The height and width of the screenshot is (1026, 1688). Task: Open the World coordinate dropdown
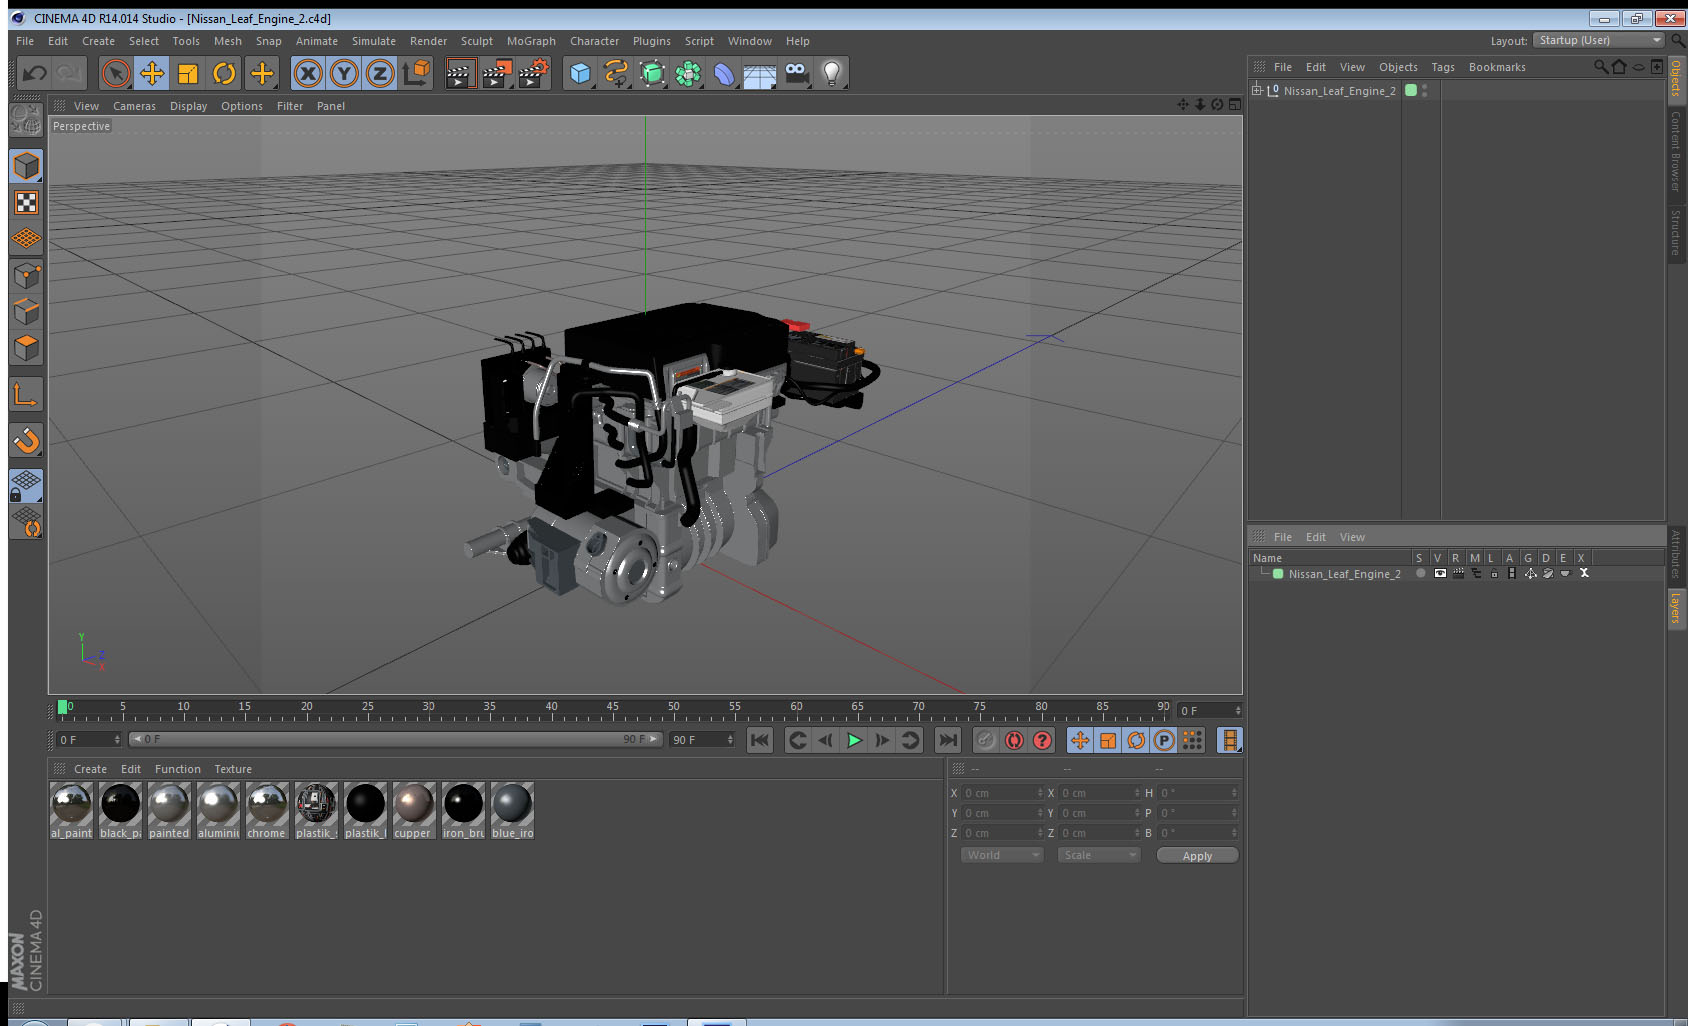click(1001, 855)
